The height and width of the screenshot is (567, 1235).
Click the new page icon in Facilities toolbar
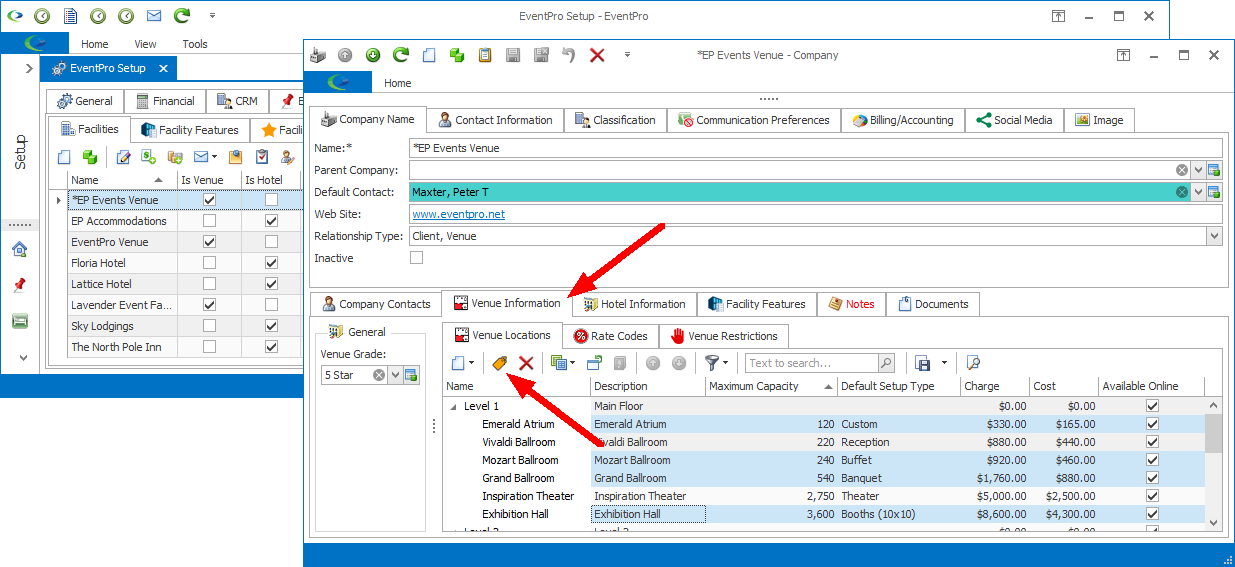tap(64, 157)
